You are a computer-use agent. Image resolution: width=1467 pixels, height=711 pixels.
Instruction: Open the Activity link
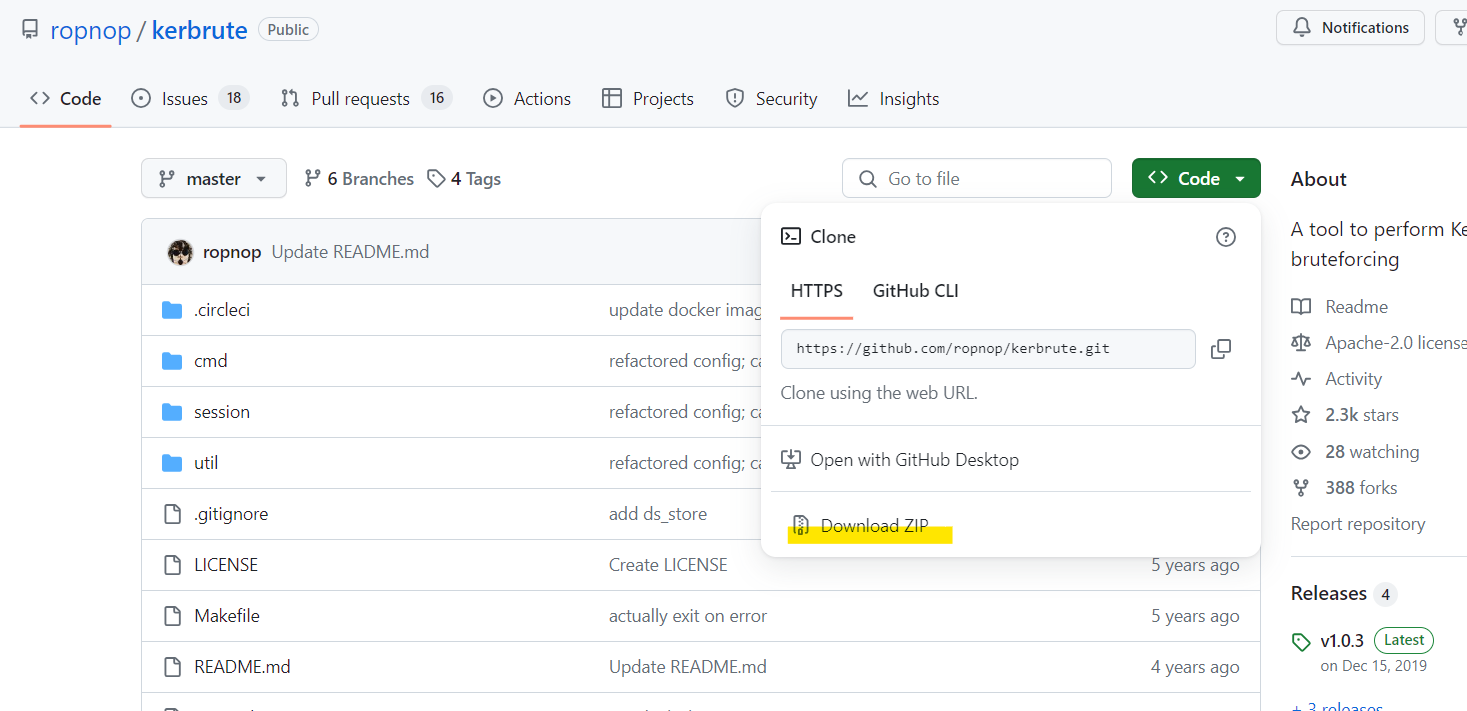pos(1337,379)
